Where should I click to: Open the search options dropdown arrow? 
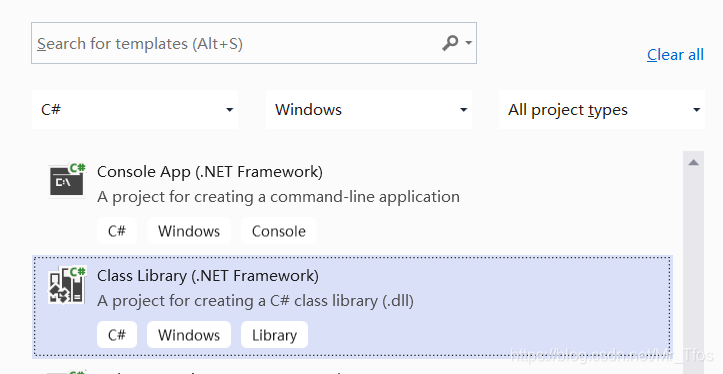pos(468,43)
